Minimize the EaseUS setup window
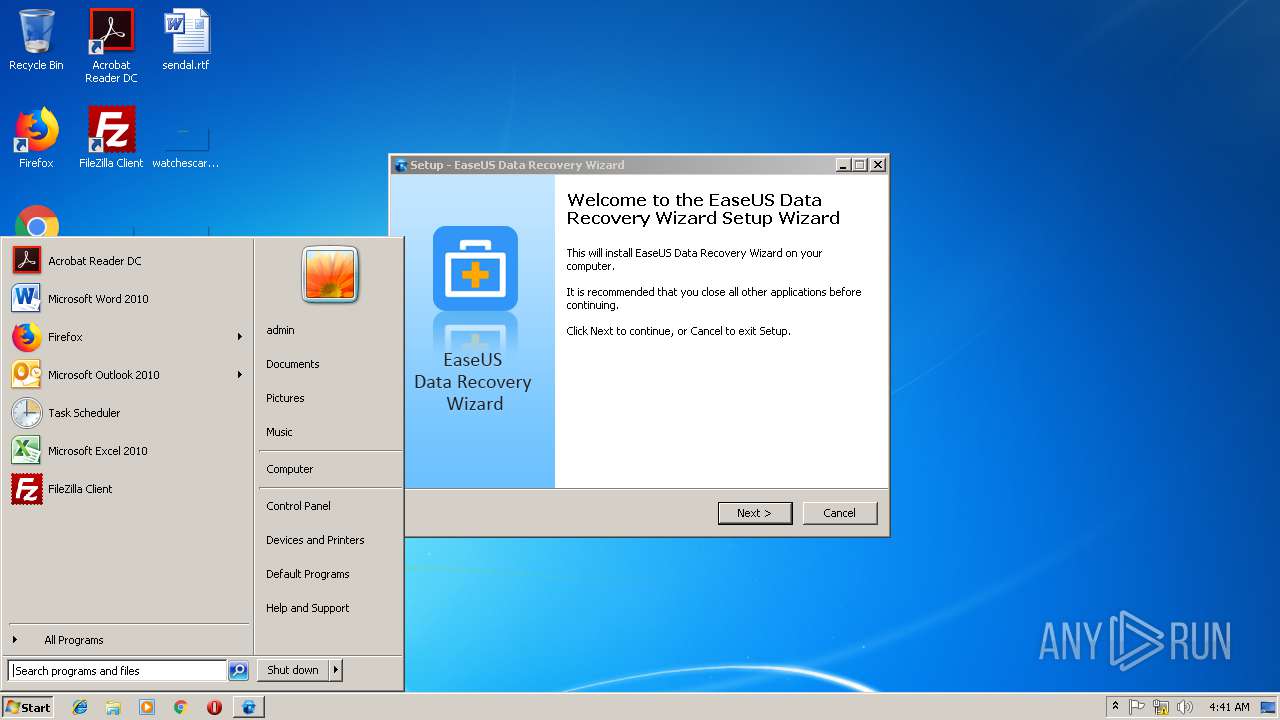Screen dimensions: 1280x720 tap(843, 165)
